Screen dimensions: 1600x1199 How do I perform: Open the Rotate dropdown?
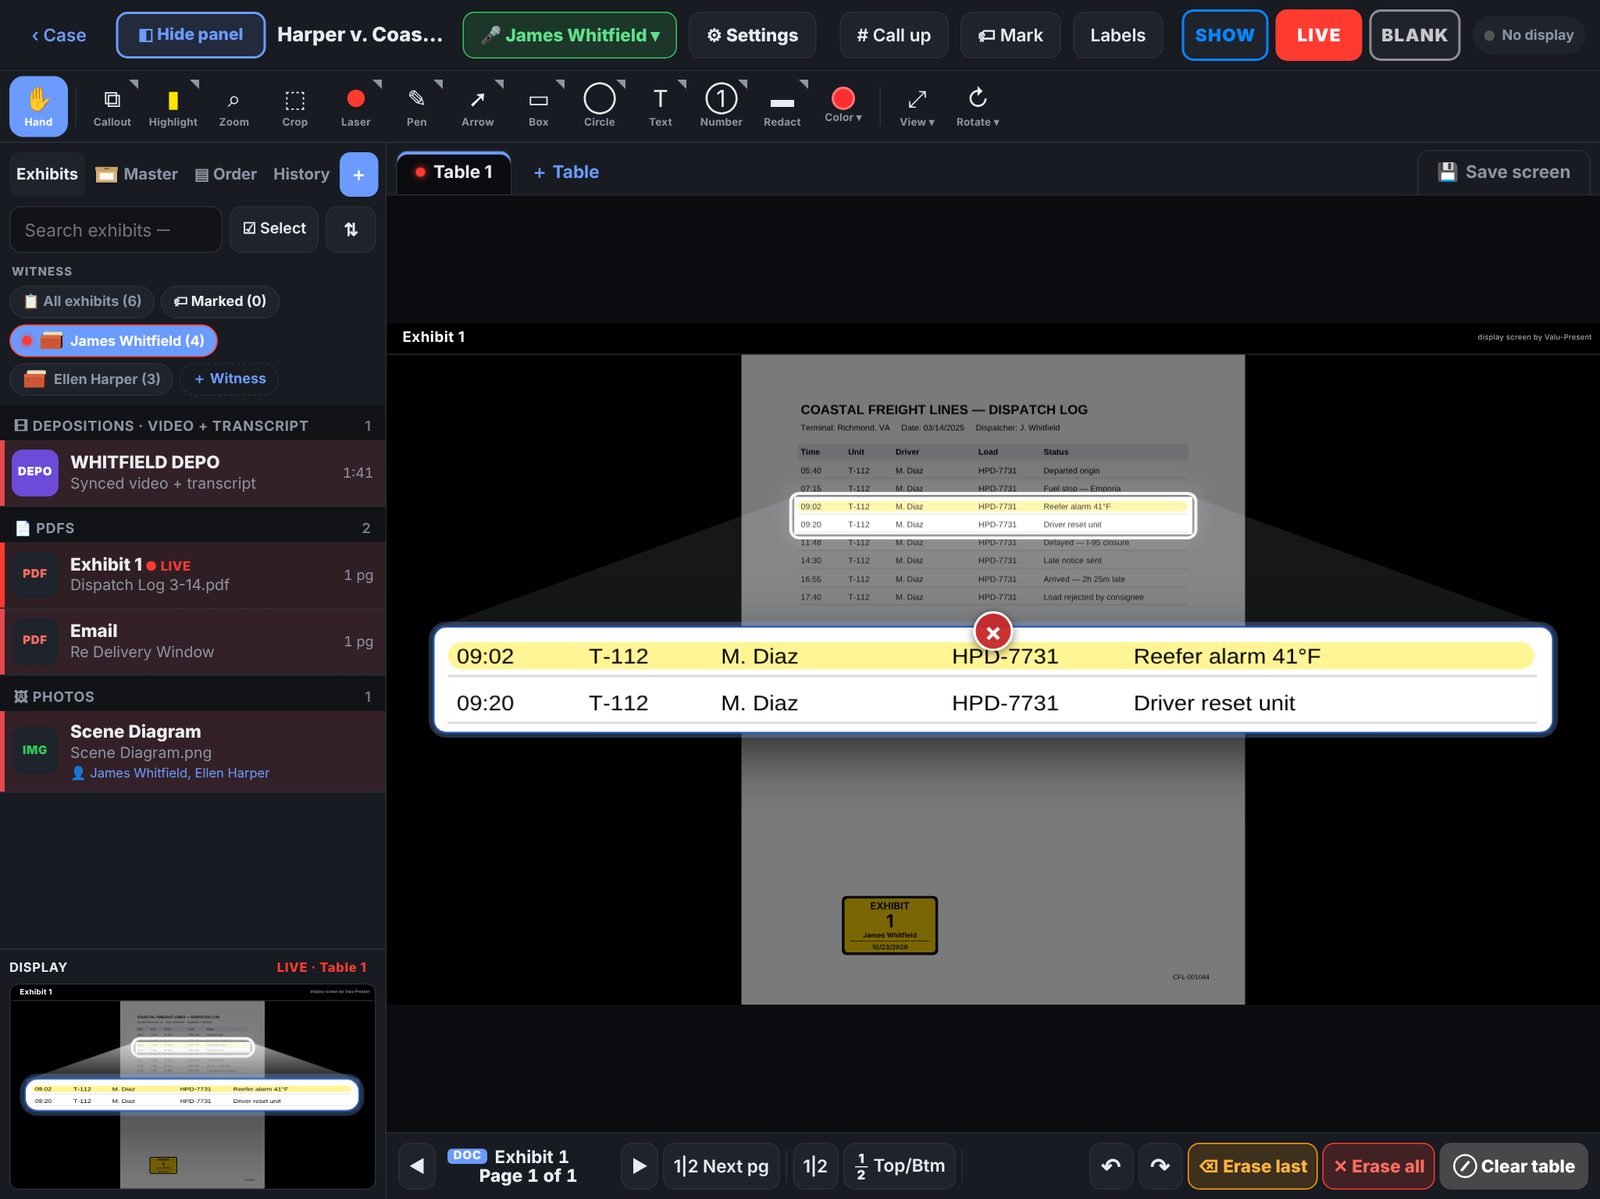[978, 106]
